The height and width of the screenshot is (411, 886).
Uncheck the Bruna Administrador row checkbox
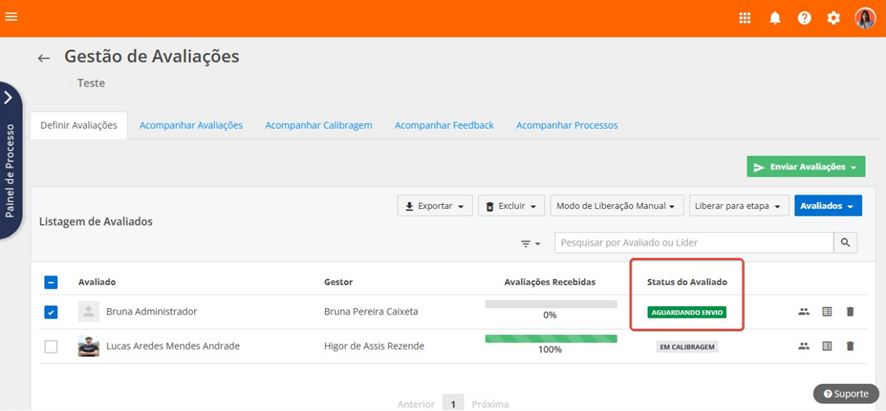pyautogui.click(x=51, y=312)
